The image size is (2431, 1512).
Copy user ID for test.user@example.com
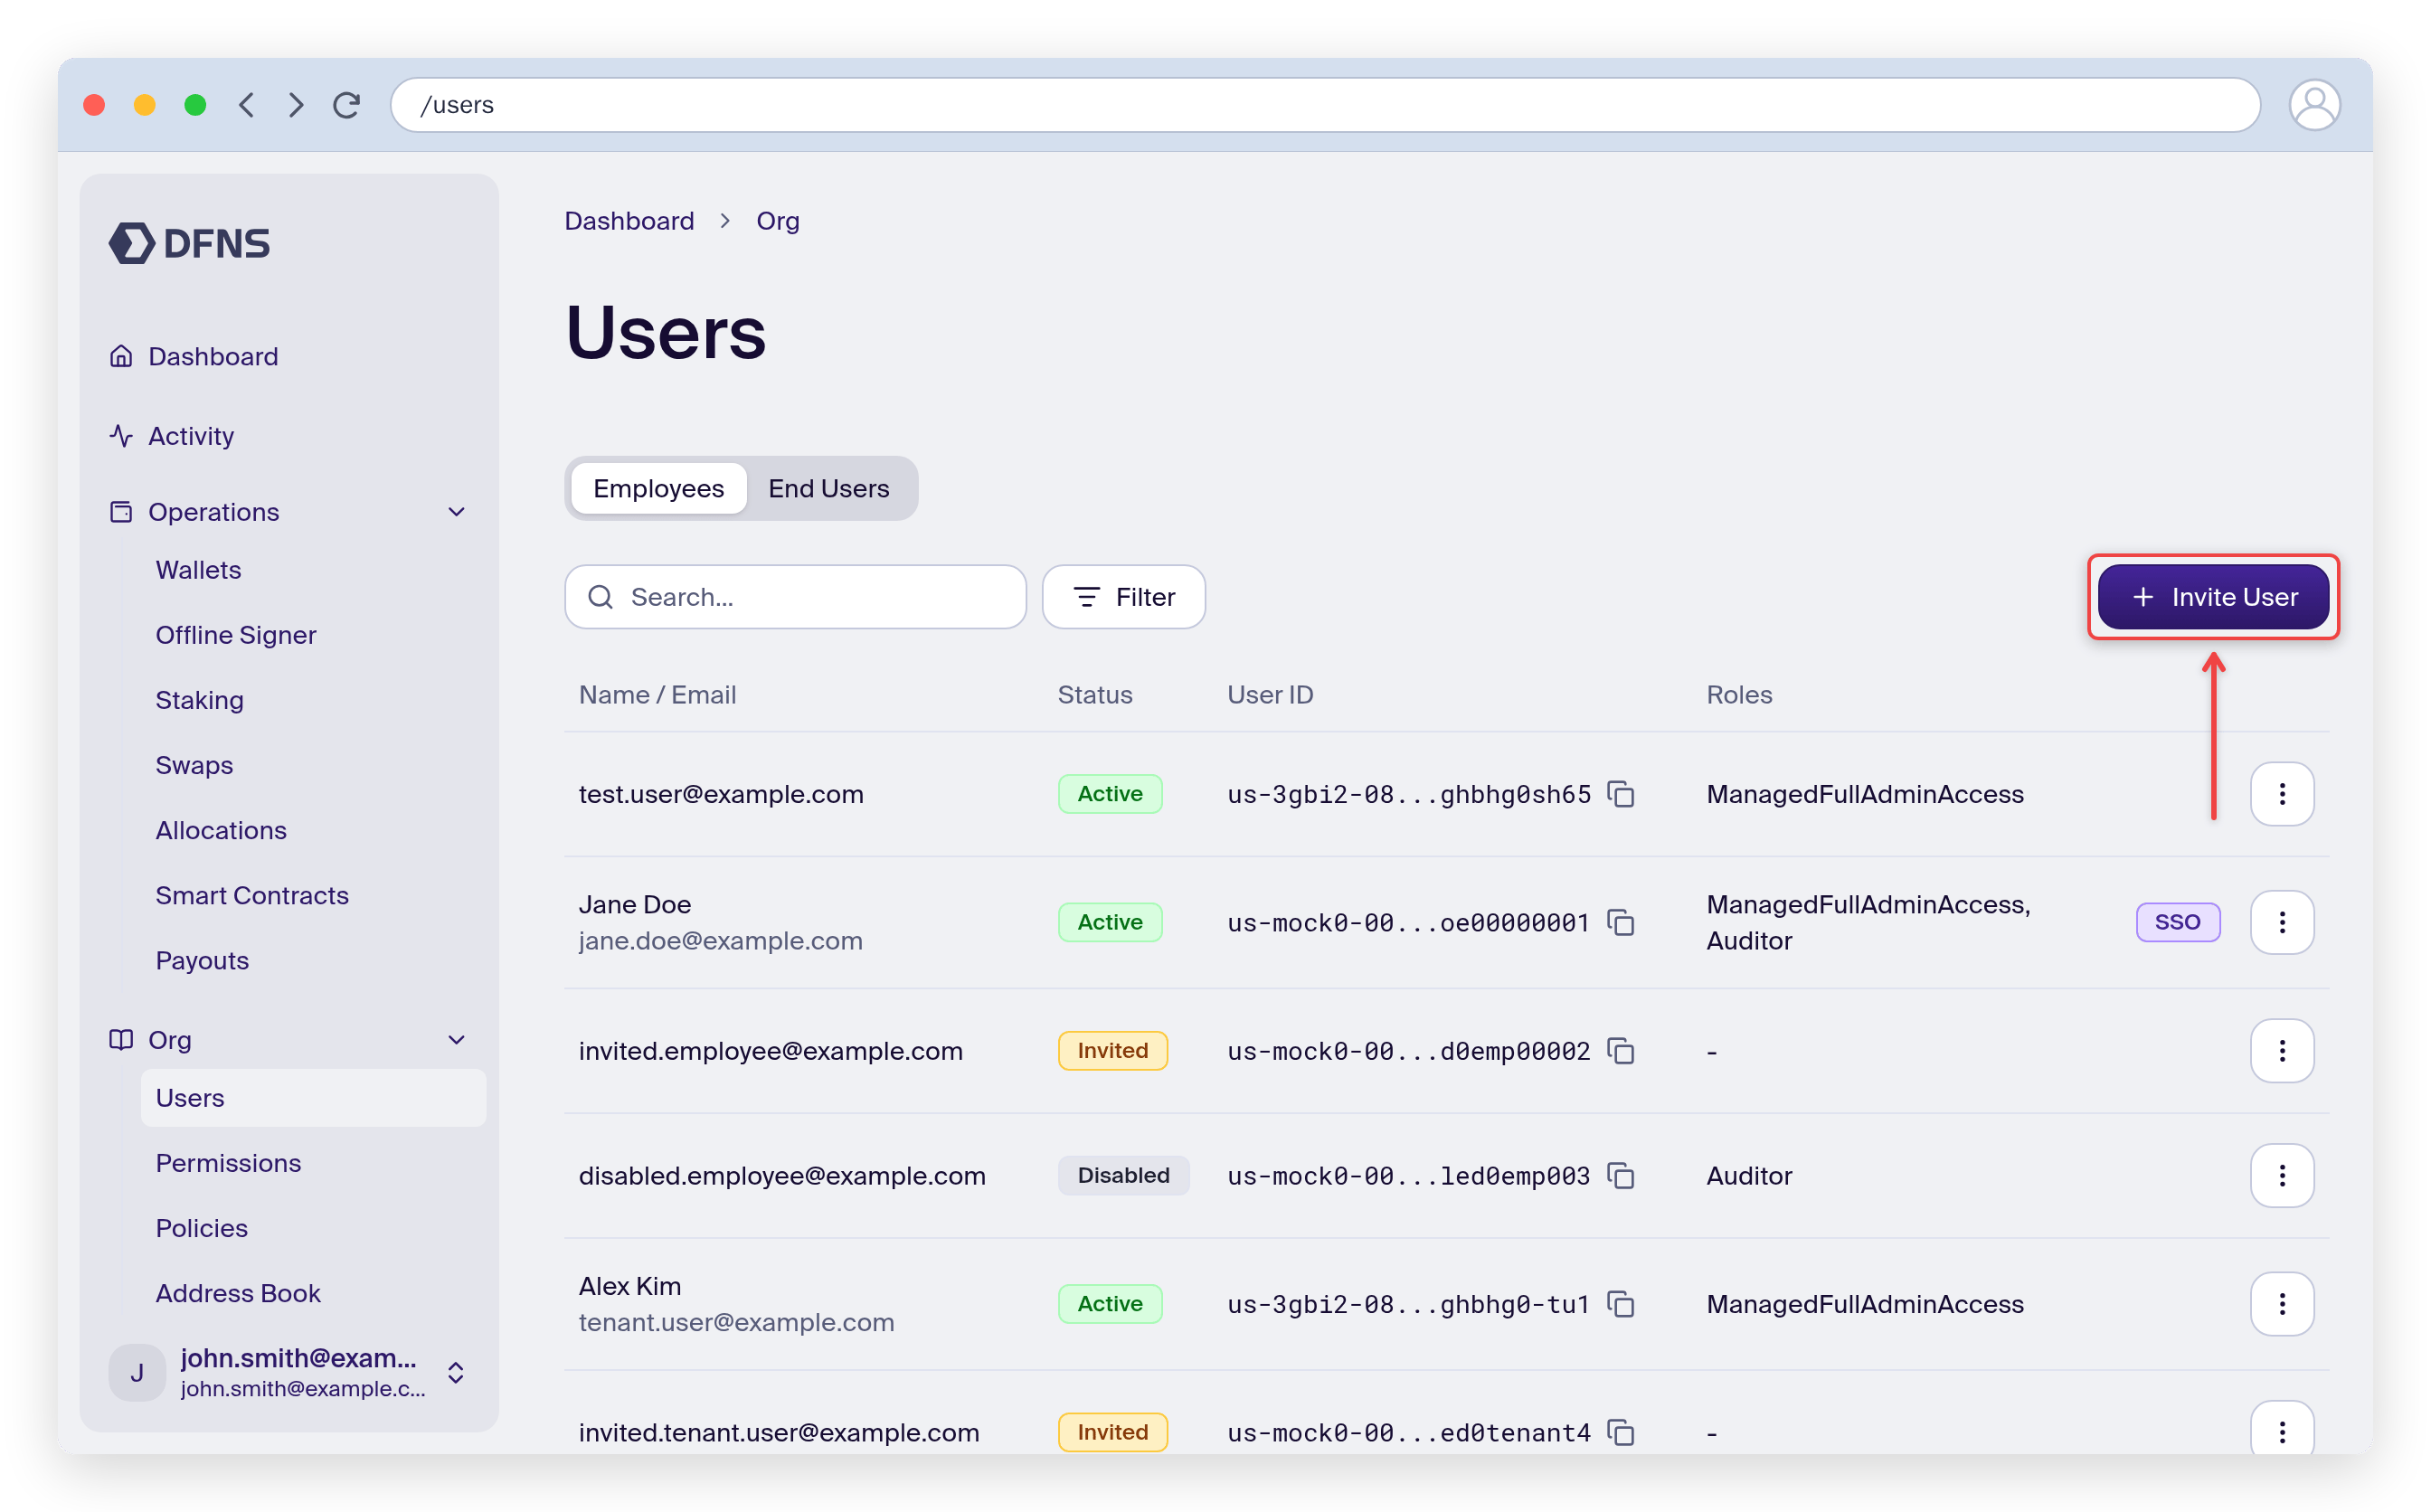pyautogui.click(x=1620, y=794)
